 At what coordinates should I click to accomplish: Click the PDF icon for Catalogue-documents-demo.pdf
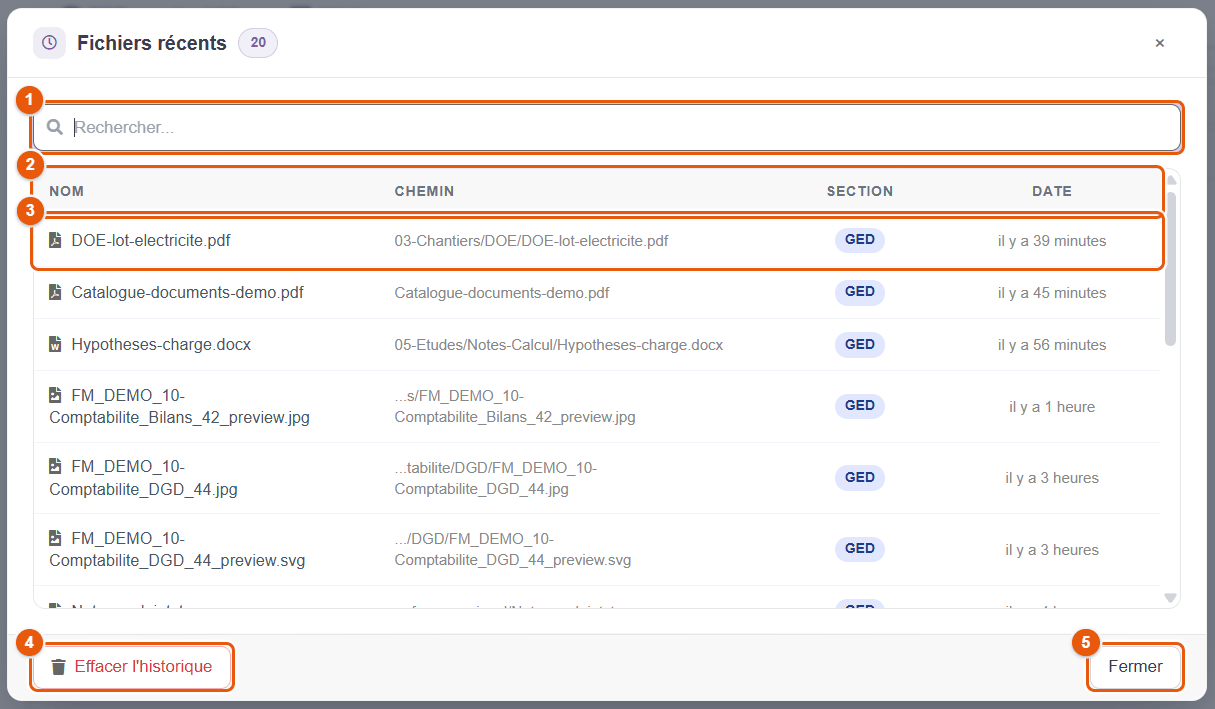pyautogui.click(x=55, y=293)
